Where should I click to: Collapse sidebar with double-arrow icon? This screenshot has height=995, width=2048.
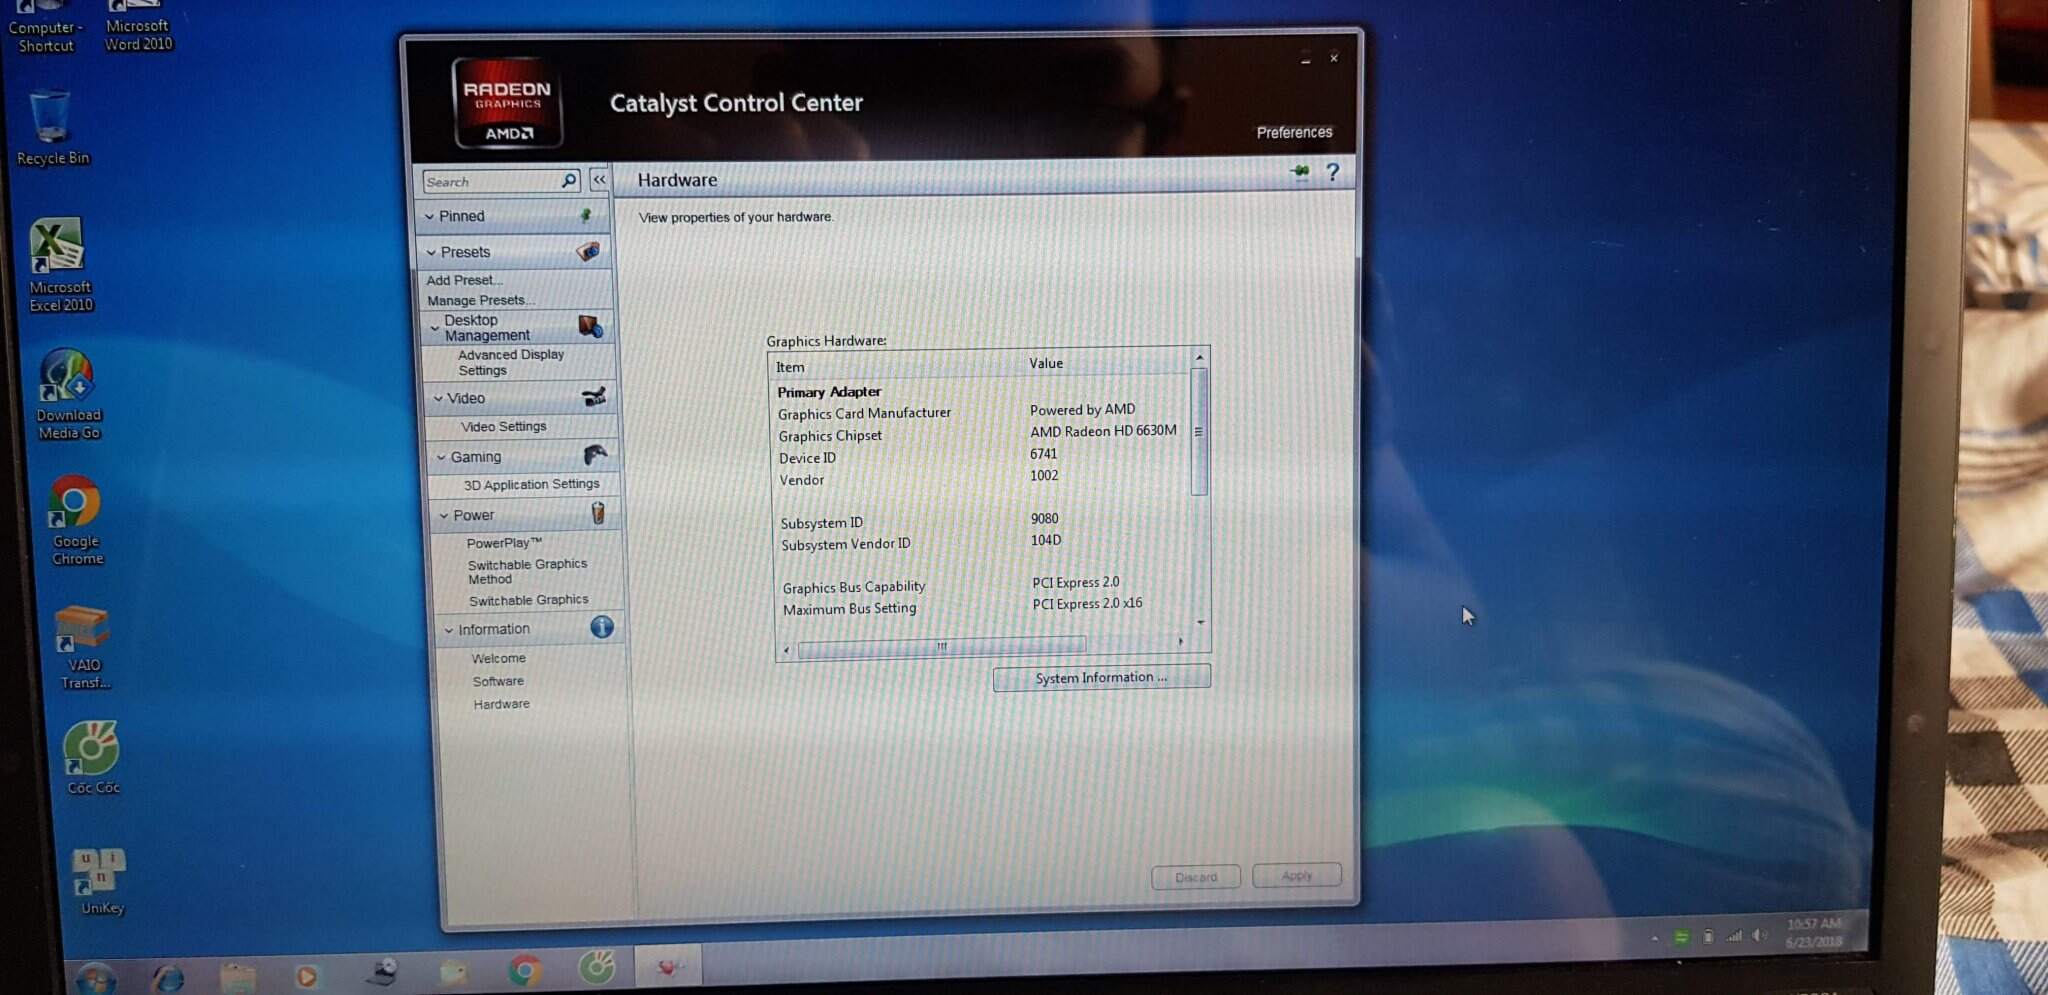click(x=599, y=180)
